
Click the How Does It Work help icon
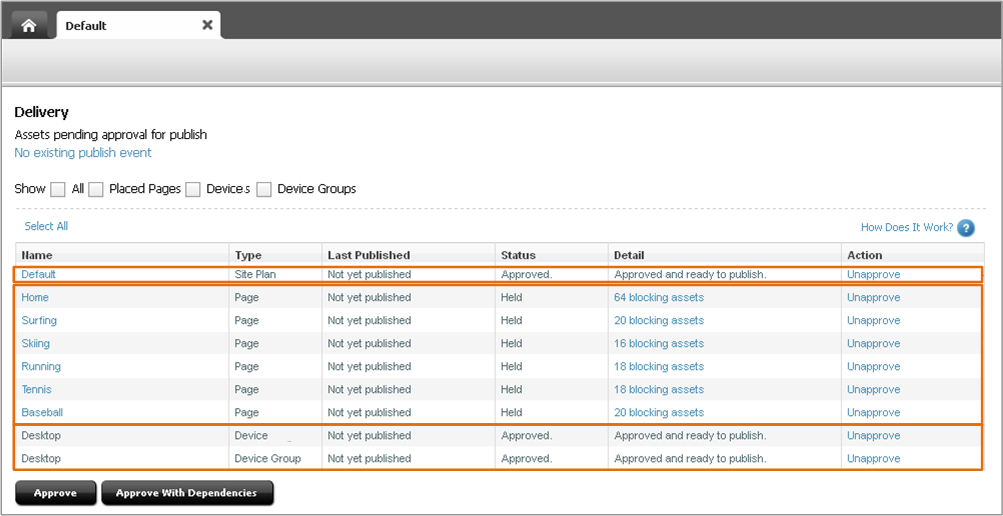(966, 228)
